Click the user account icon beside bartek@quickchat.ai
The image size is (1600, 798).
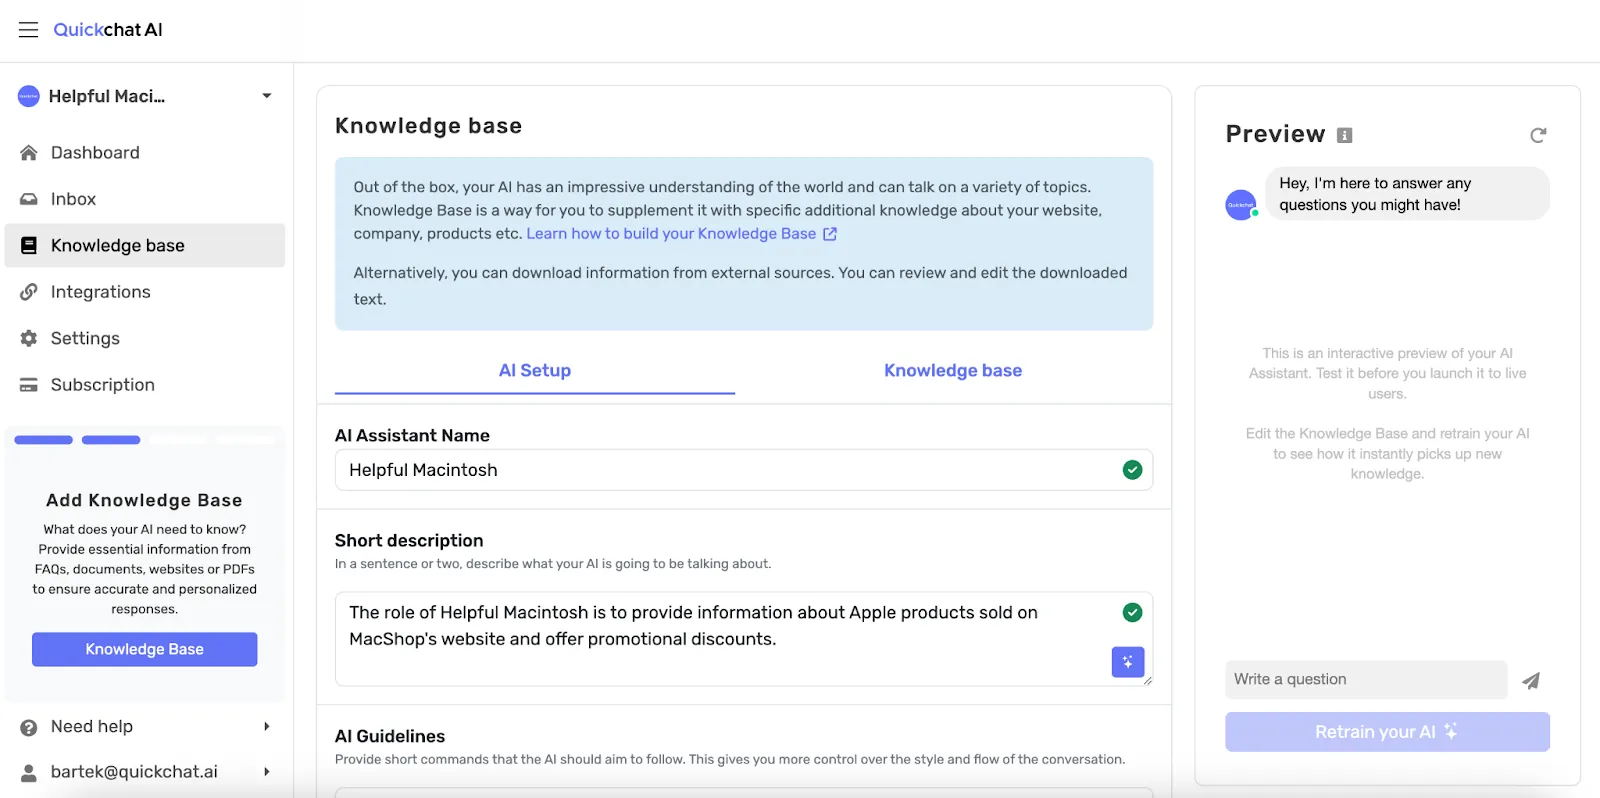(29, 772)
